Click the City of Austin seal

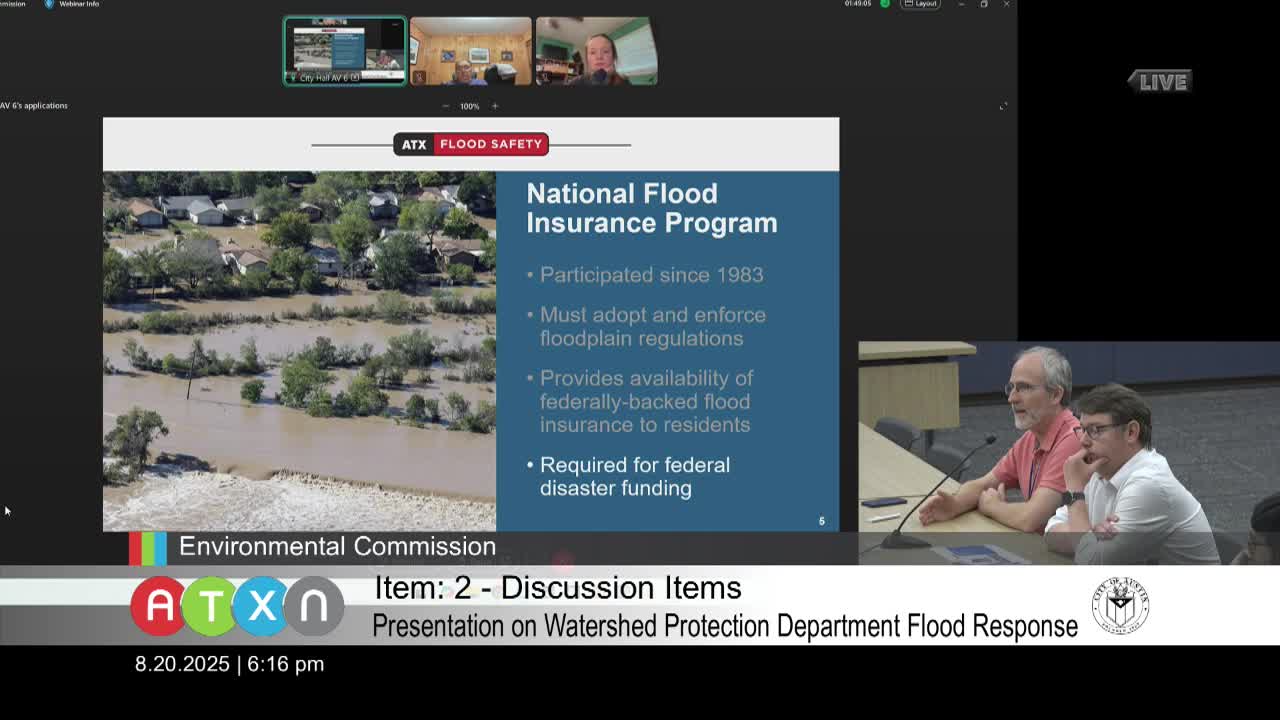(x=1120, y=606)
